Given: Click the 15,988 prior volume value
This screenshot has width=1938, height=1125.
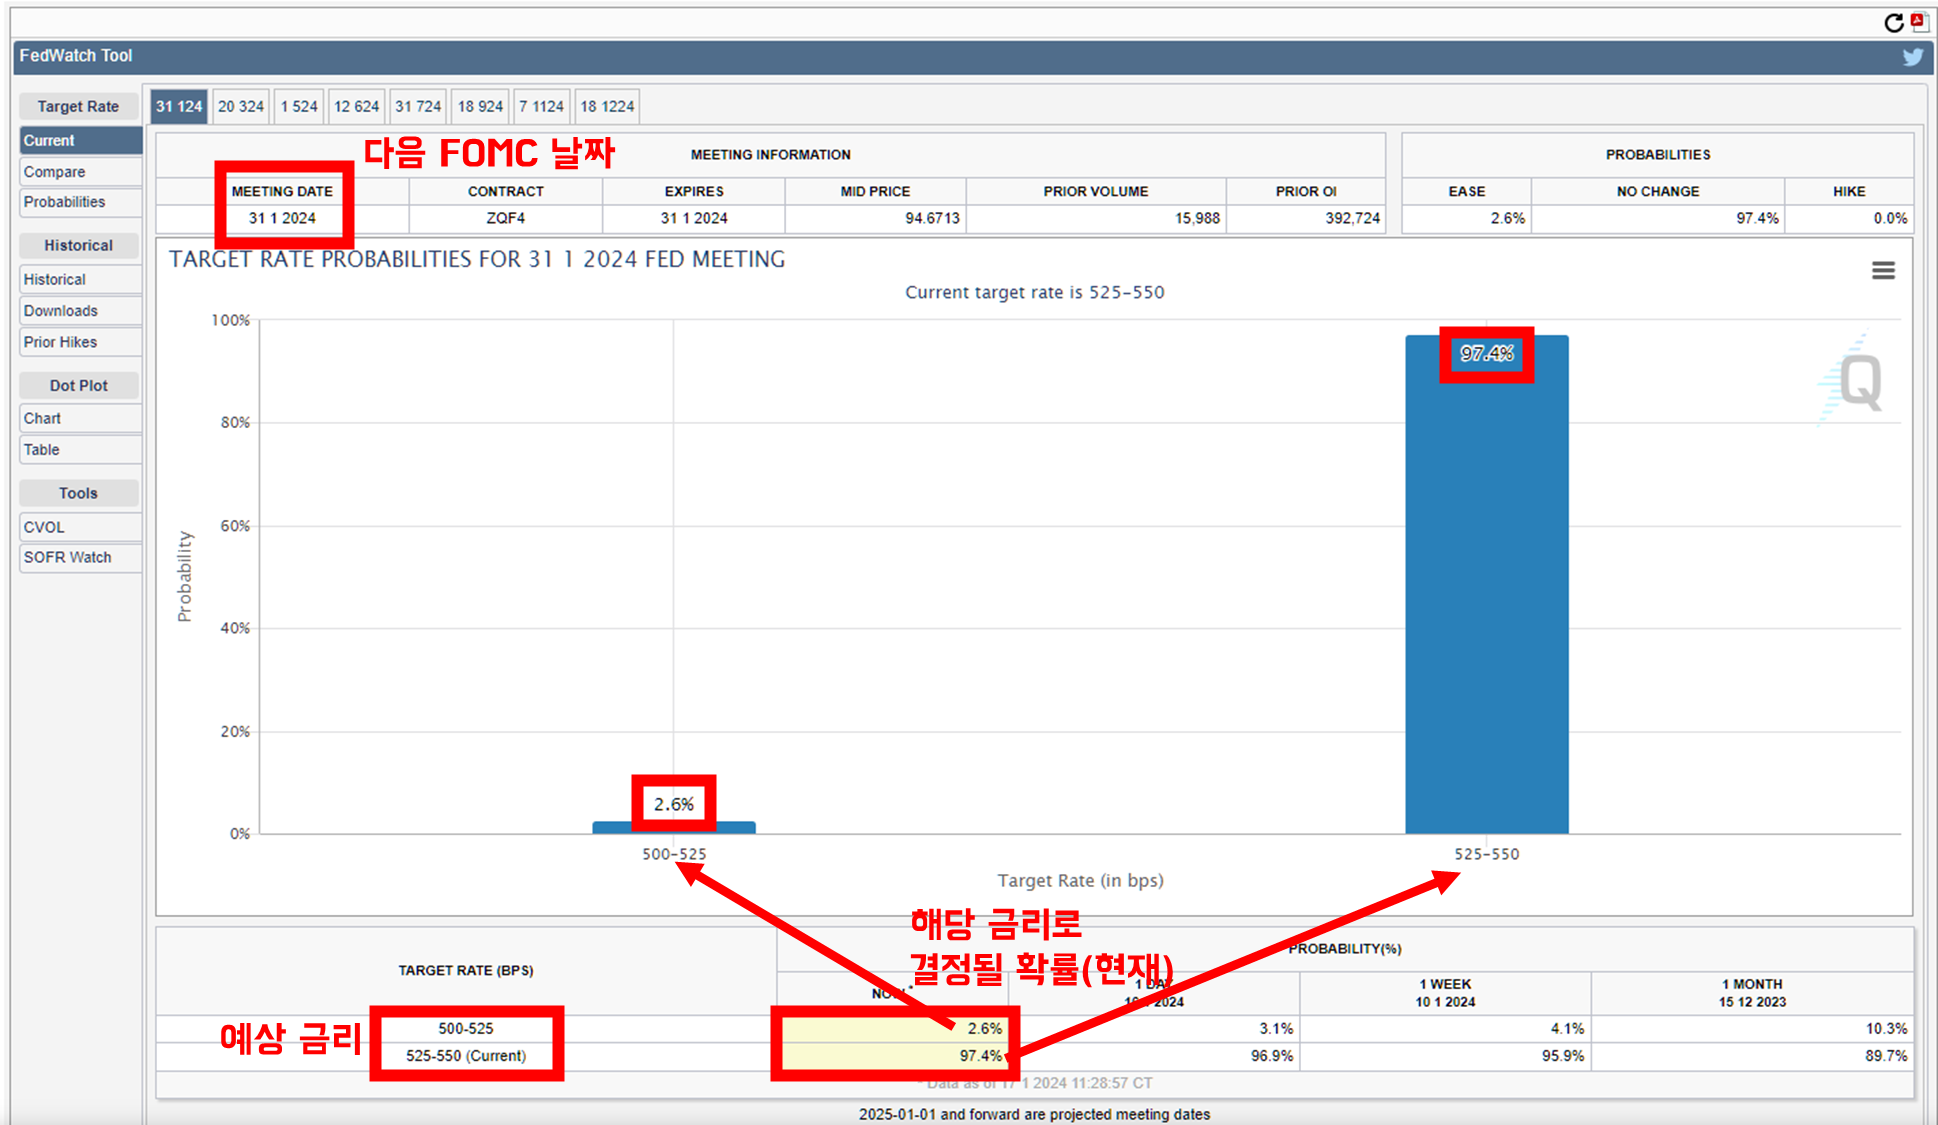Looking at the screenshot, I should pyautogui.click(x=1197, y=218).
